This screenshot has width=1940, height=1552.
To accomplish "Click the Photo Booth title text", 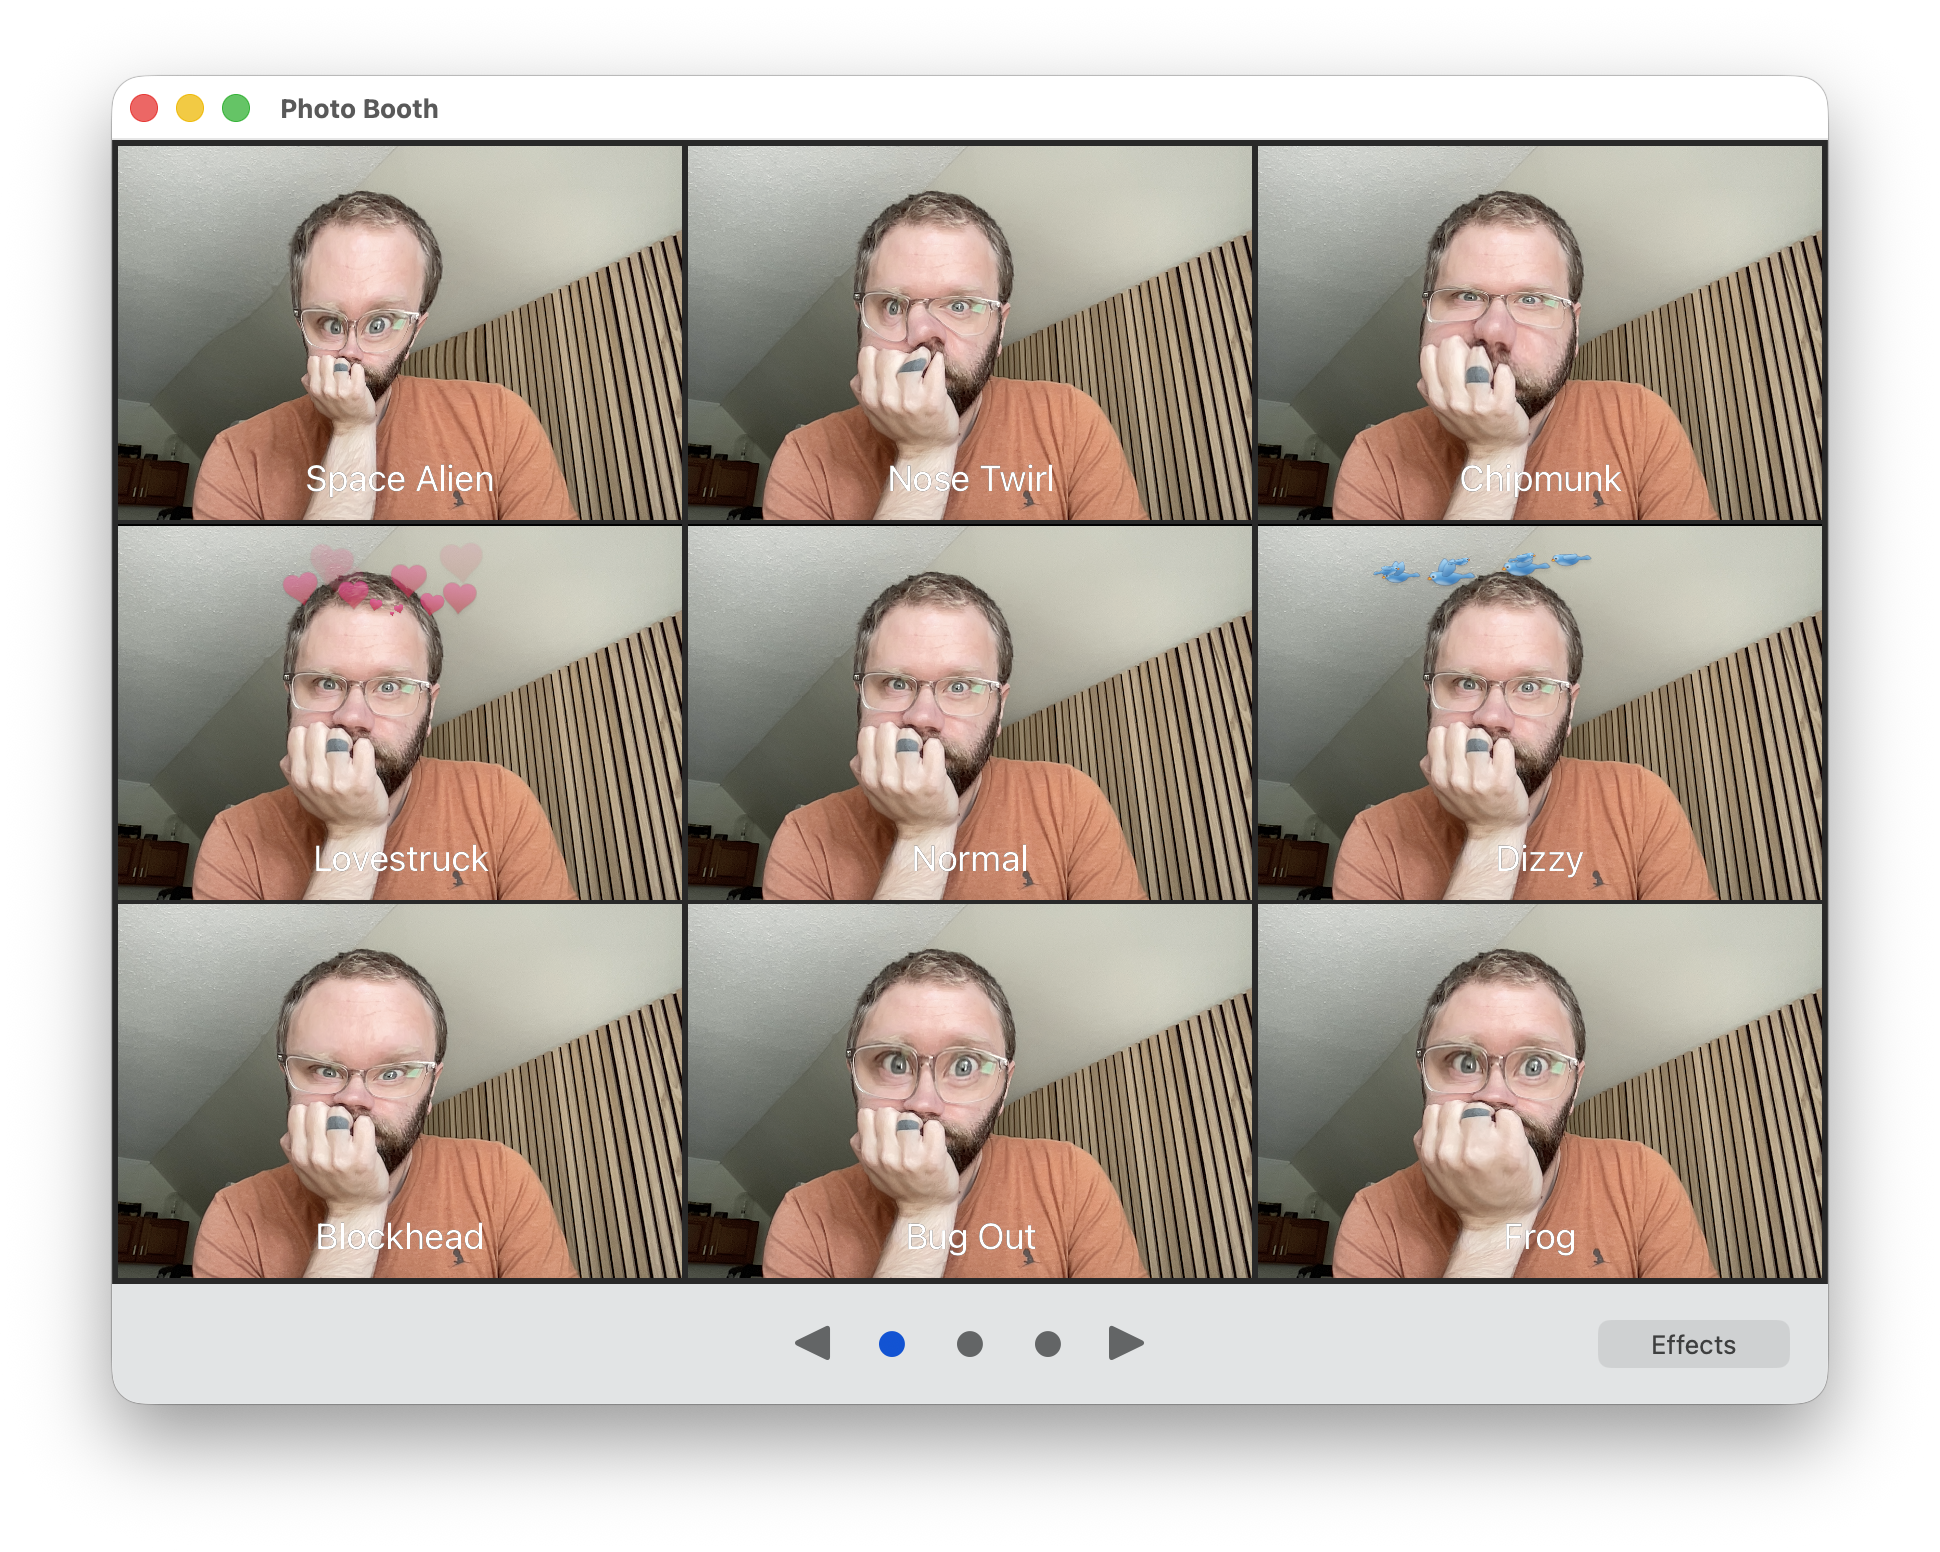I will 359,109.
